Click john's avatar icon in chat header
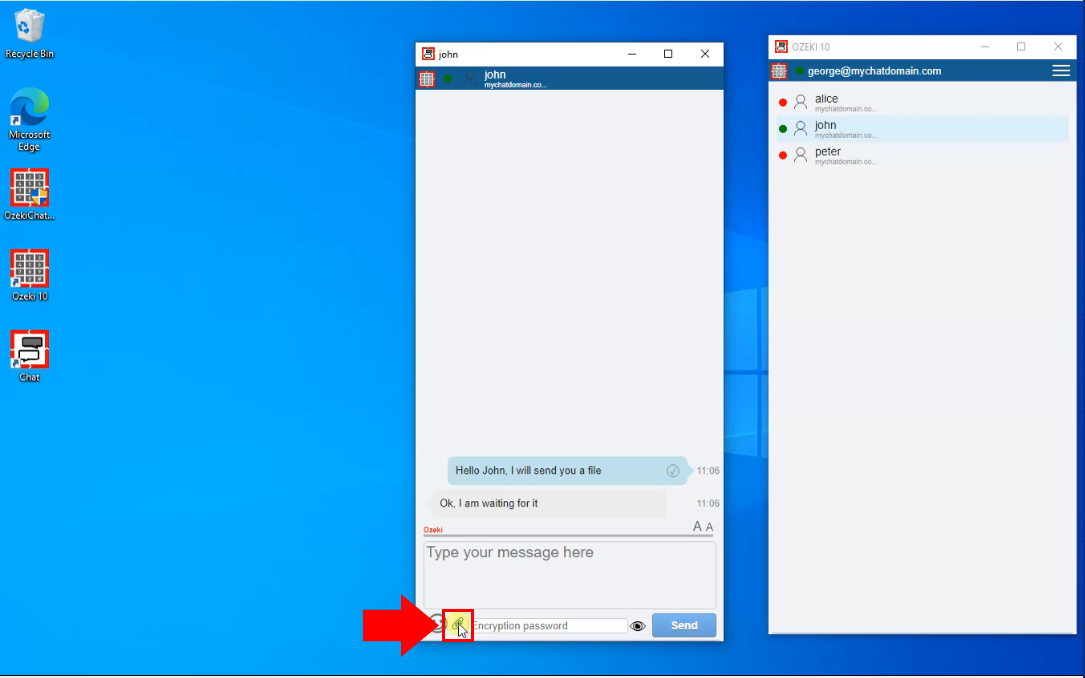The height and width of the screenshot is (678, 1085). (469, 79)
